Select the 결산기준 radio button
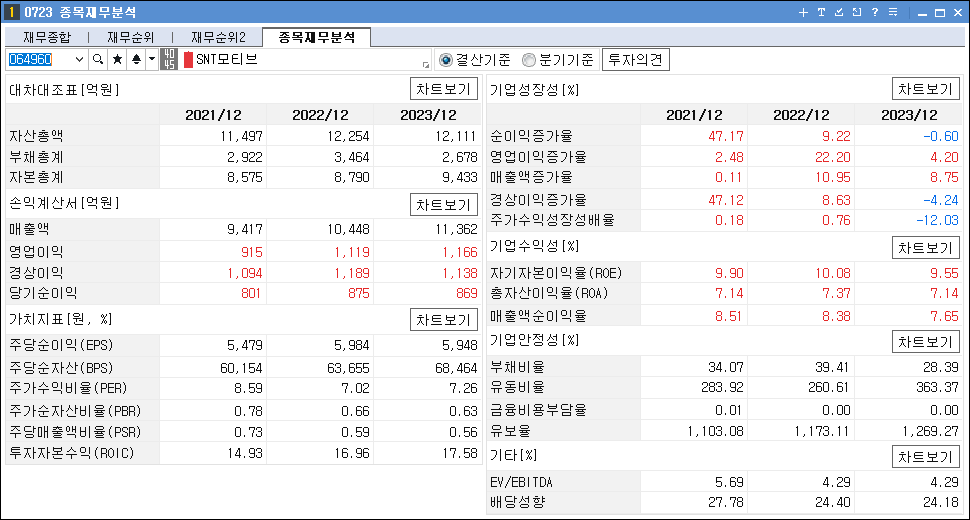The height and width of the screenshot is (520, 970). coord(445,60)
